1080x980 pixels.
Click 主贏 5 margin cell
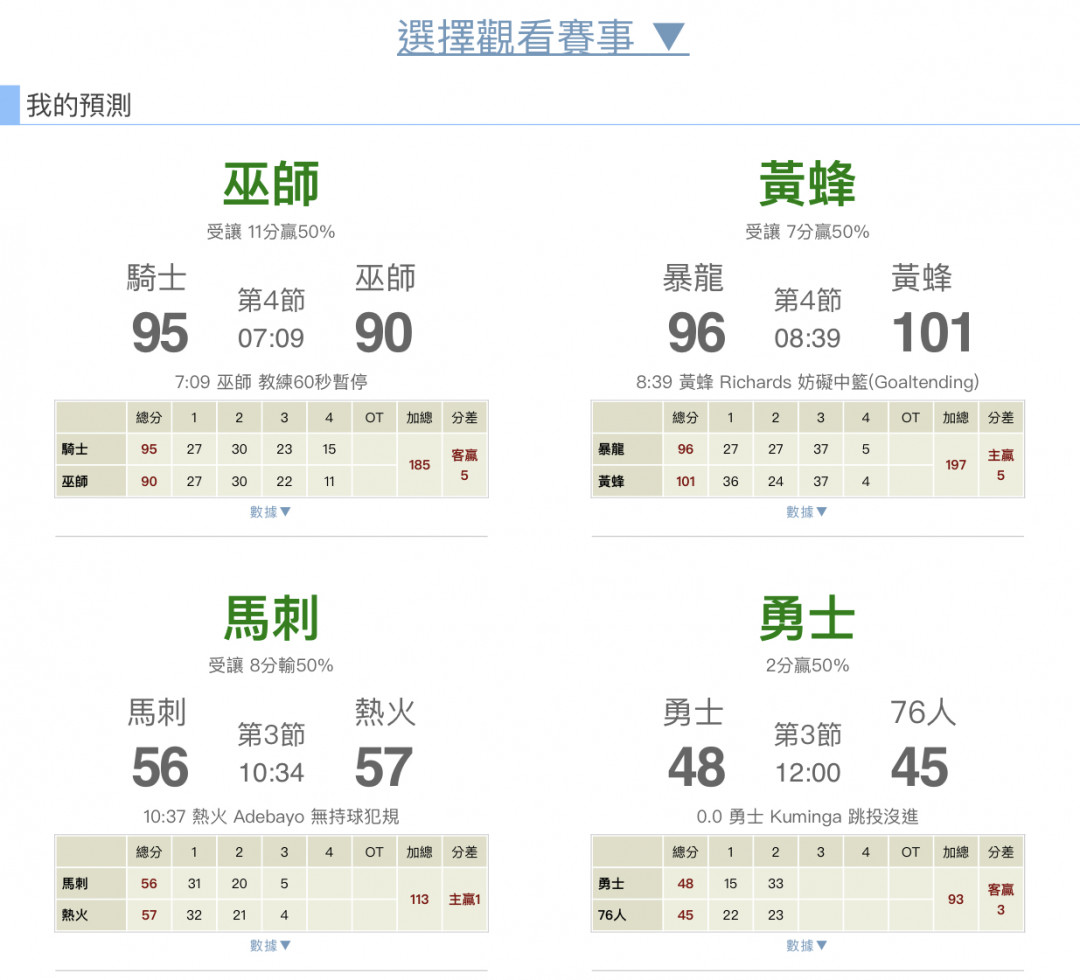(1001, 465)
